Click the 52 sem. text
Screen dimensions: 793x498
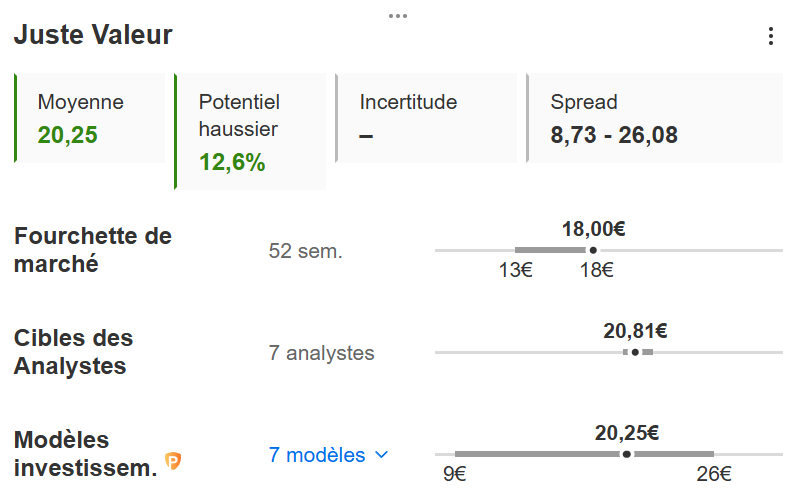click(x=306, y=251)
